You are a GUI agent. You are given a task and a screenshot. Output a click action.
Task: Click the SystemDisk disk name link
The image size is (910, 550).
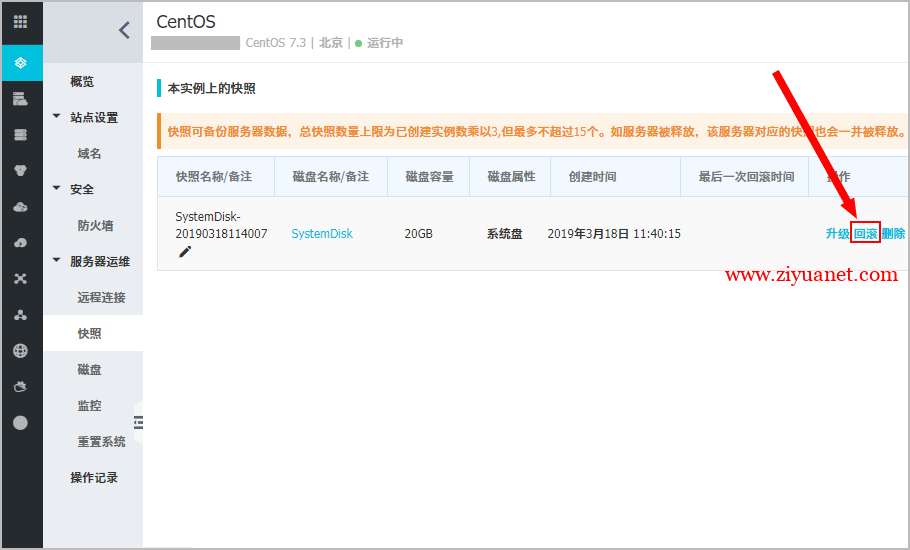tap(322, 234)
